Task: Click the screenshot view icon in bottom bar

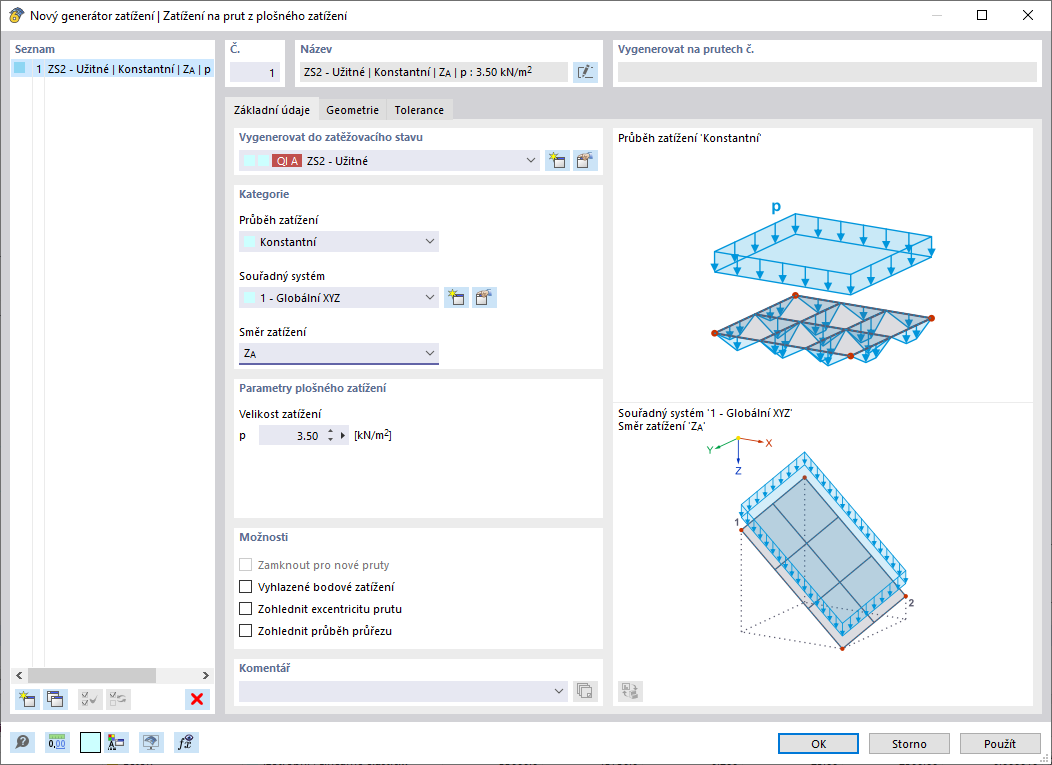Action: [152, 743]
